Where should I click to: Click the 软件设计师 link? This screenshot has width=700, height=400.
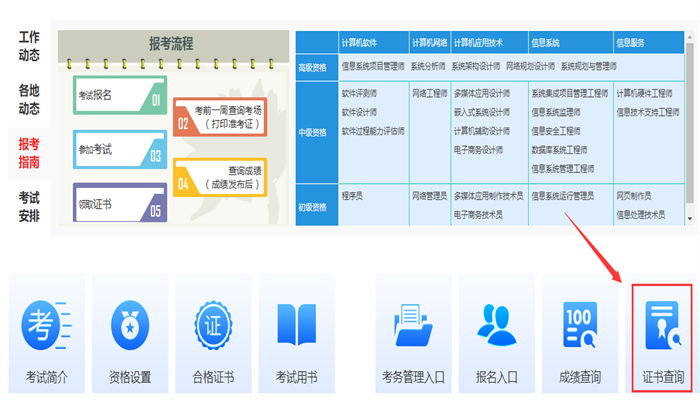point(359,112)
